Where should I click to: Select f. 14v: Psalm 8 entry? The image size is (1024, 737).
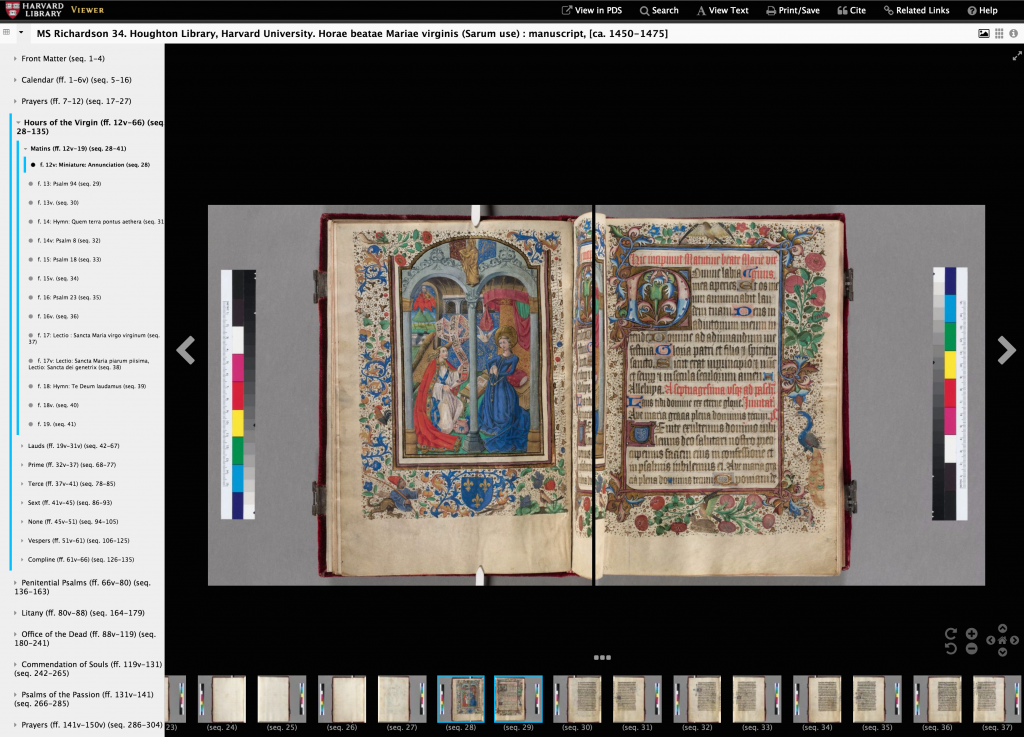click(69, 241)
